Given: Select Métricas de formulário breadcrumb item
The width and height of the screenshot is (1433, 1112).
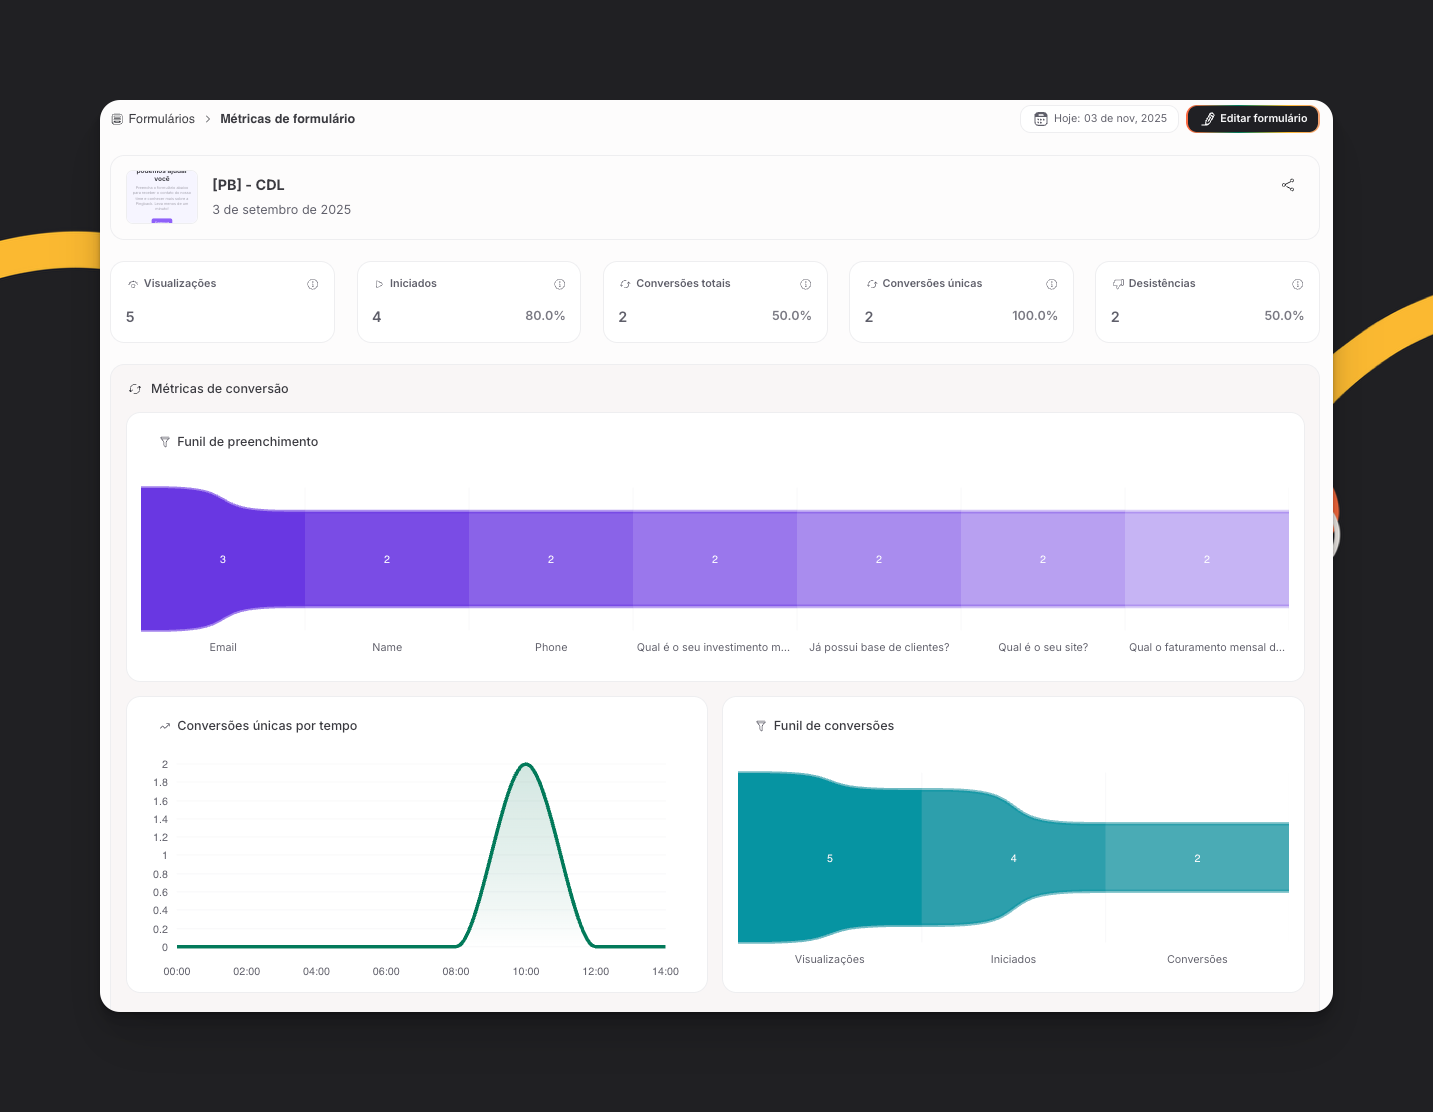Looking at the screenshot, I should 287,119.
